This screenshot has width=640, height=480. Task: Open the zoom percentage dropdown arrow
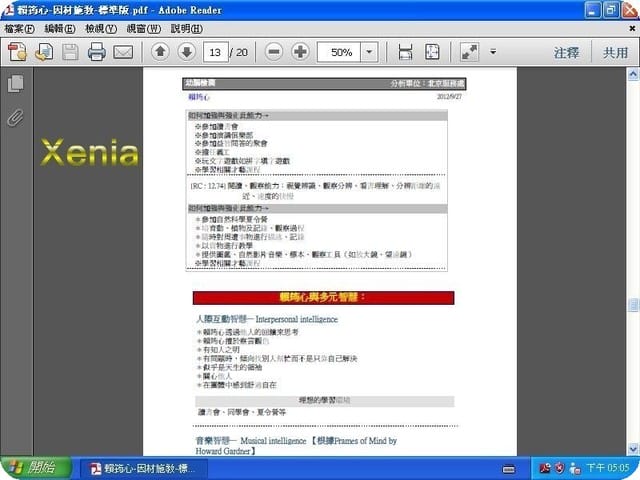(369, 52)
